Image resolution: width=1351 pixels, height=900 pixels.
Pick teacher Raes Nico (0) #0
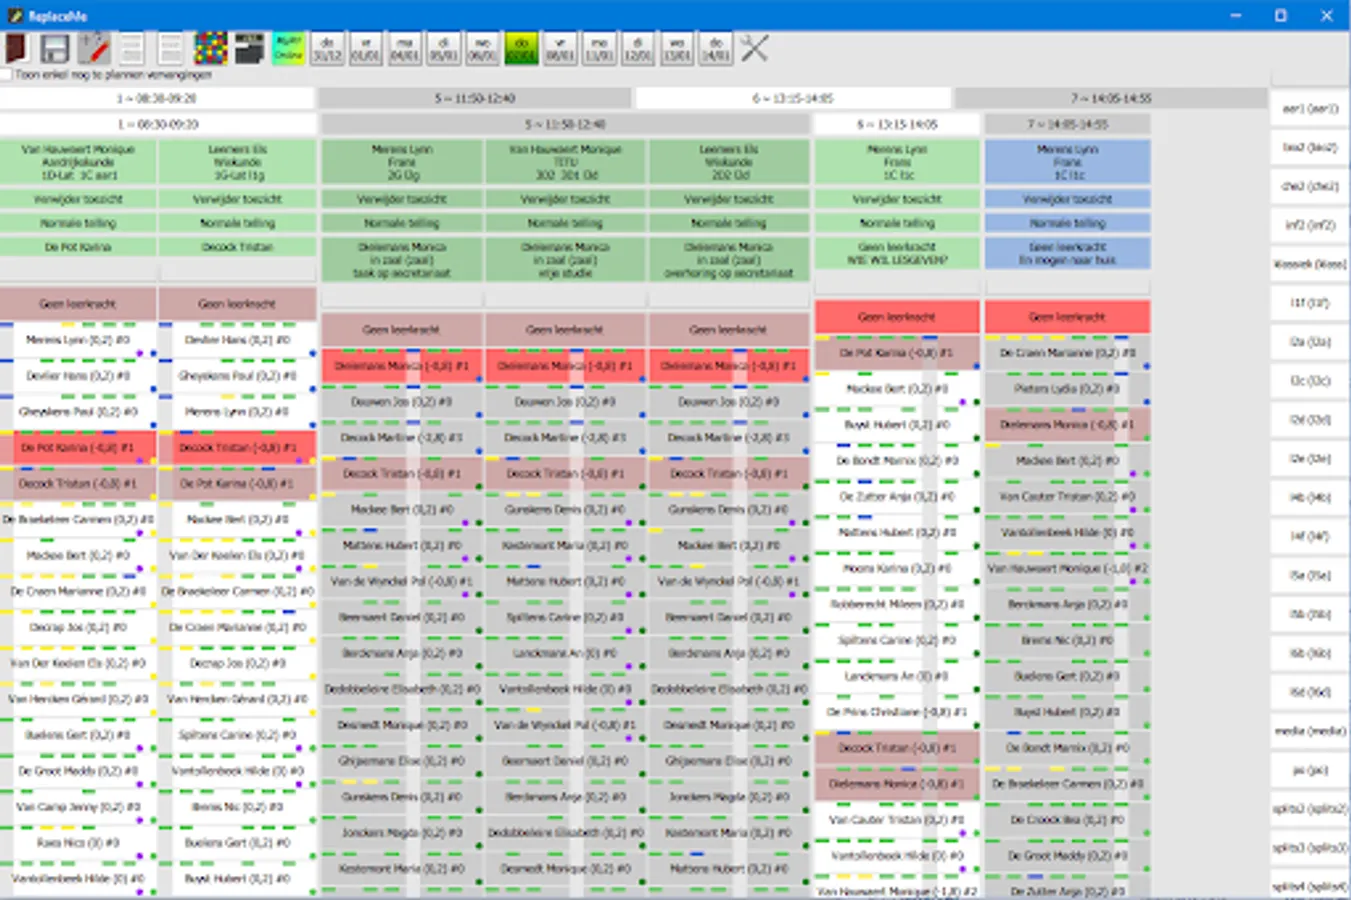point(78,843)
